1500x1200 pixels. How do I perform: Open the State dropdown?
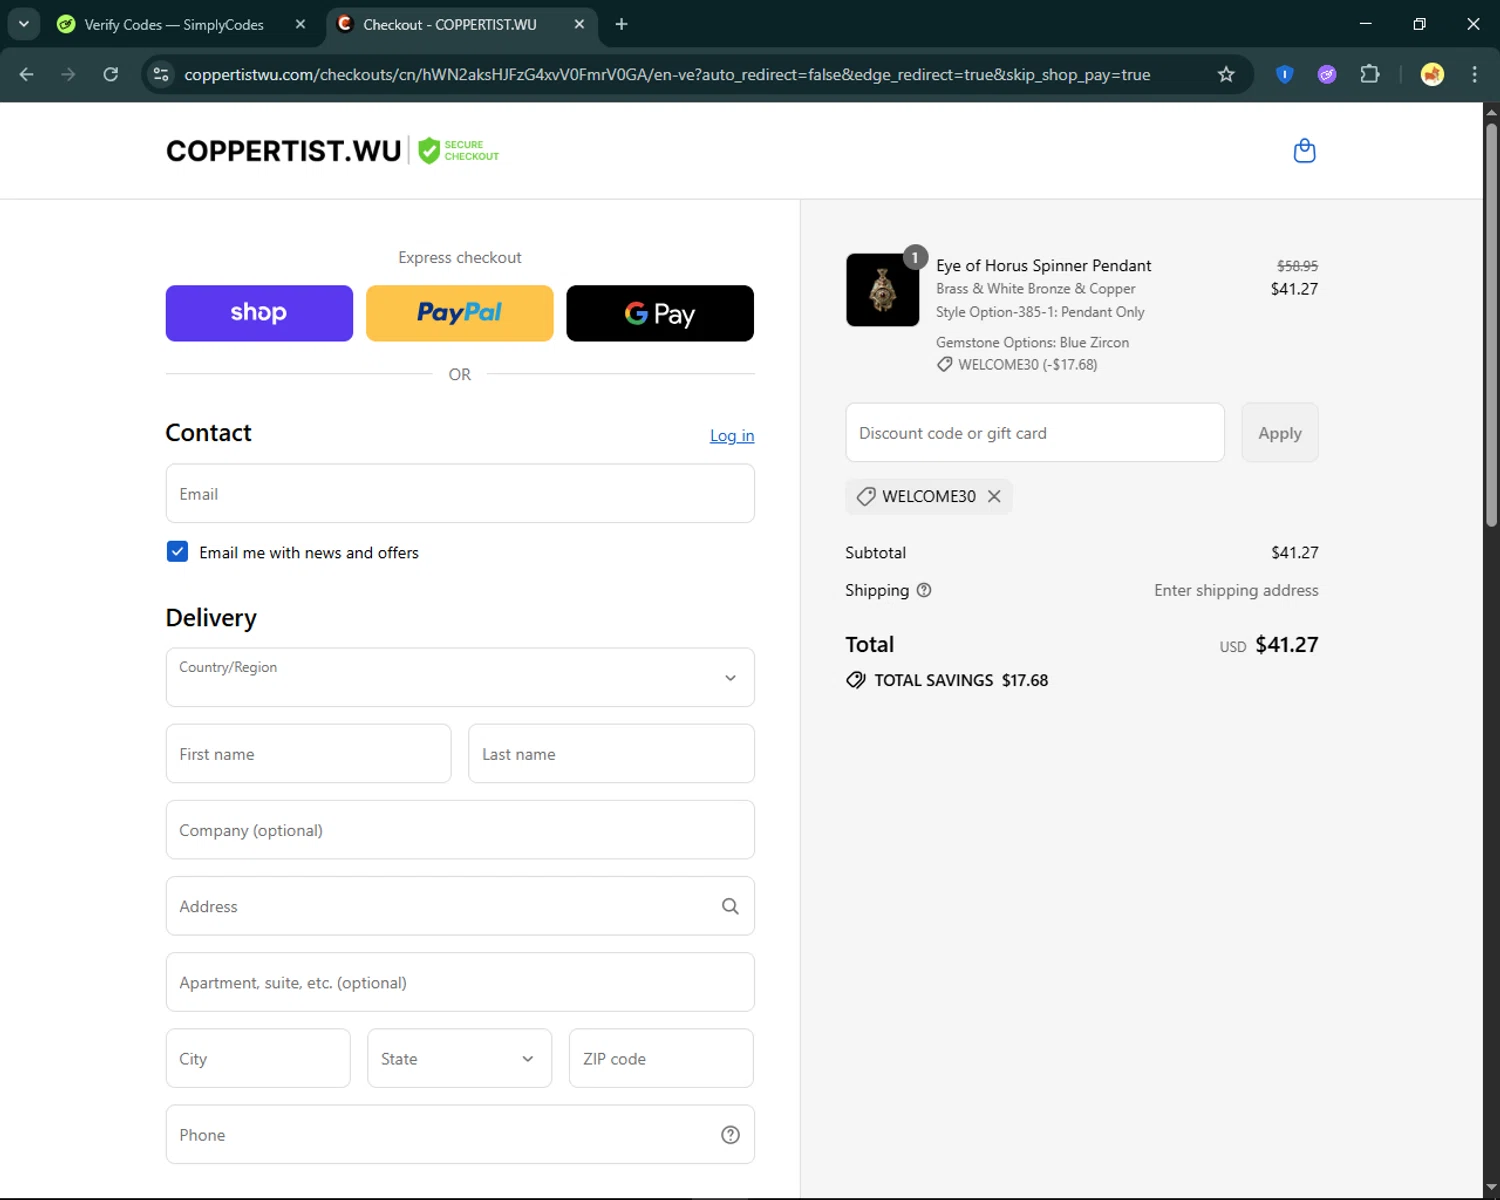coord(459,1058)
